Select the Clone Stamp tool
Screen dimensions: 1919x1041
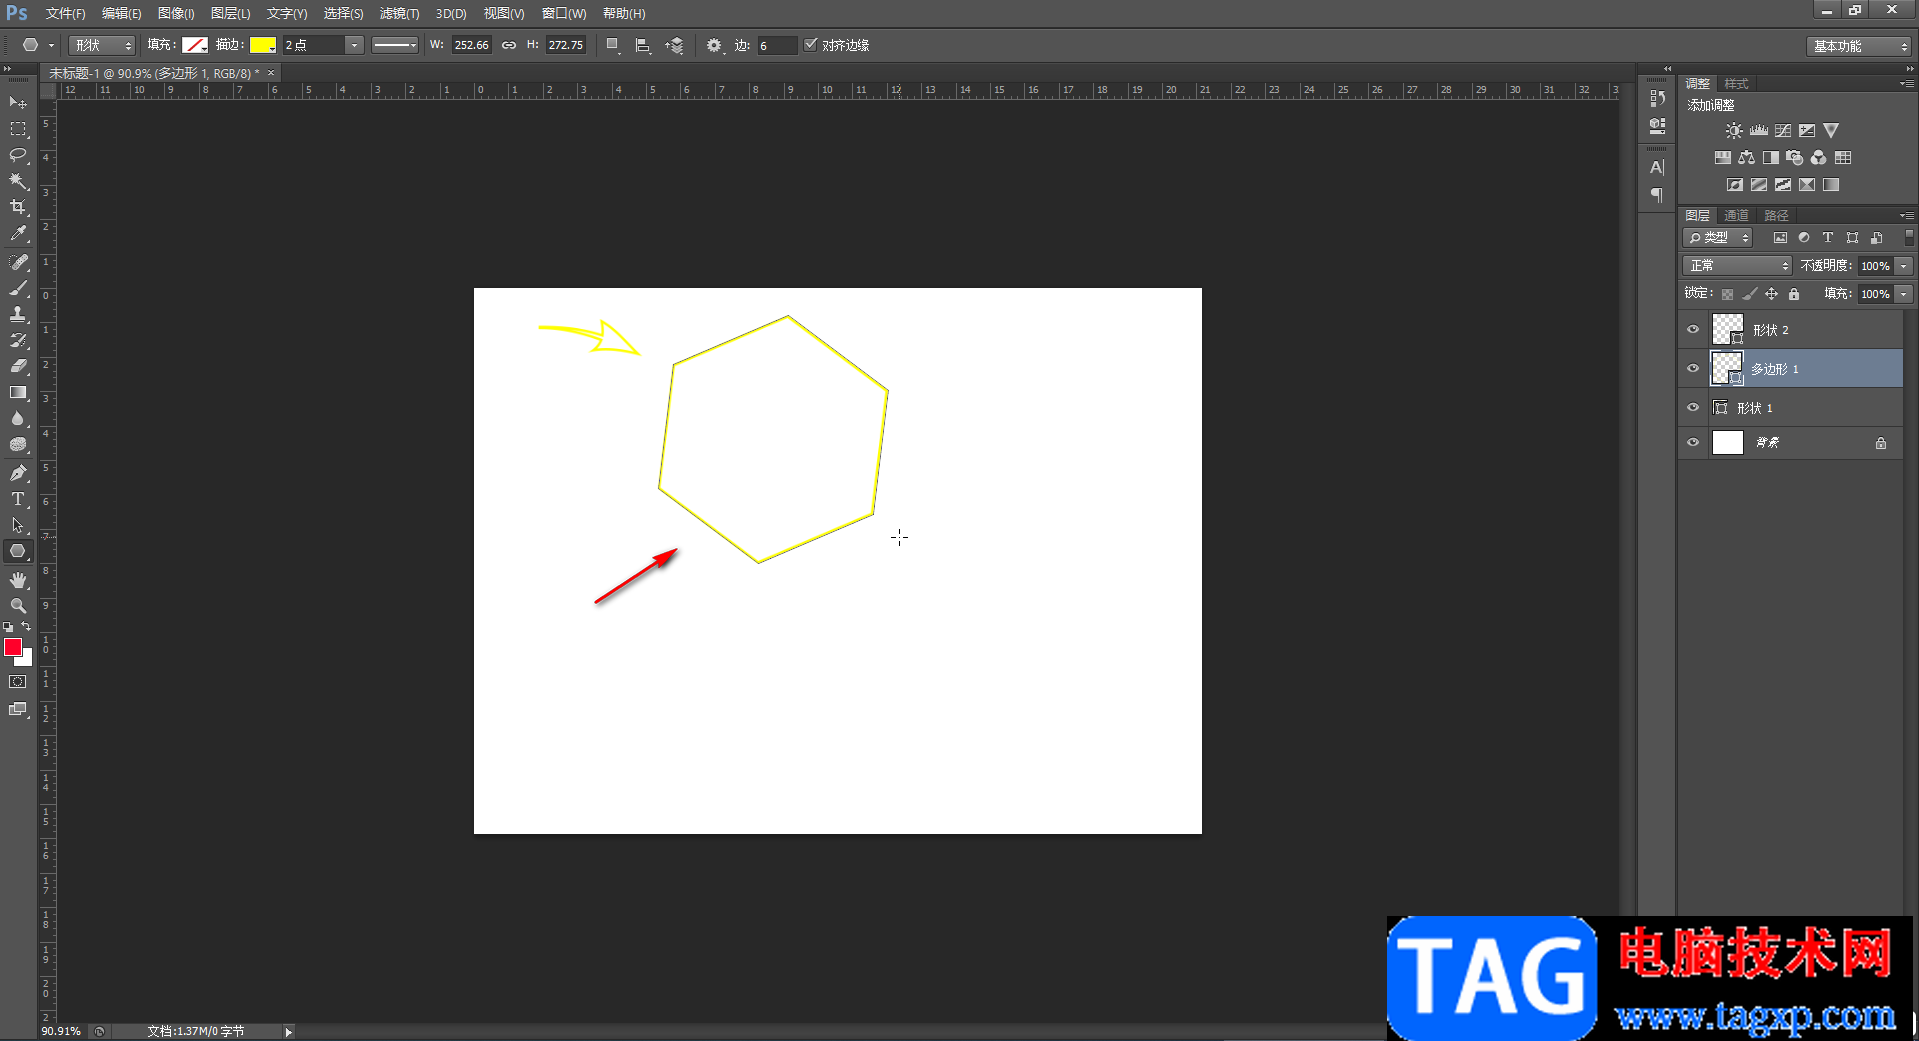pos(18,314)
